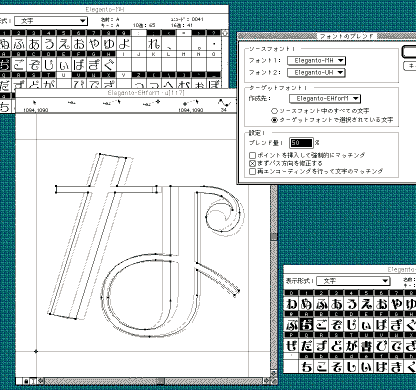Click the cursor position indicator in glyph window
Screen dimensions: 416x390
click(35, 105)
